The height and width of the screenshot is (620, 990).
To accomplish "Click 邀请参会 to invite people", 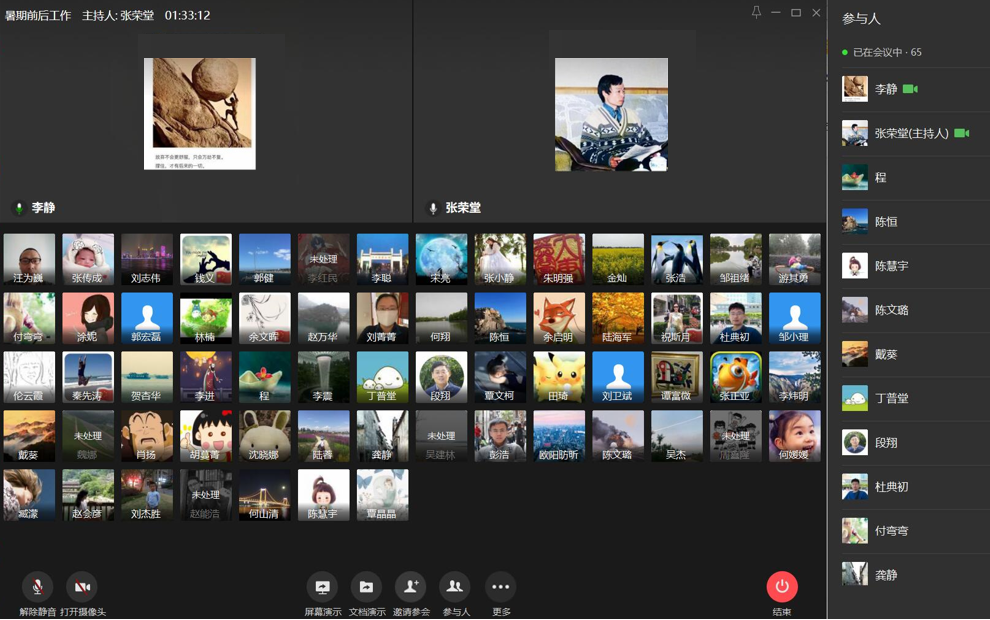I will (x=410, y=587).
